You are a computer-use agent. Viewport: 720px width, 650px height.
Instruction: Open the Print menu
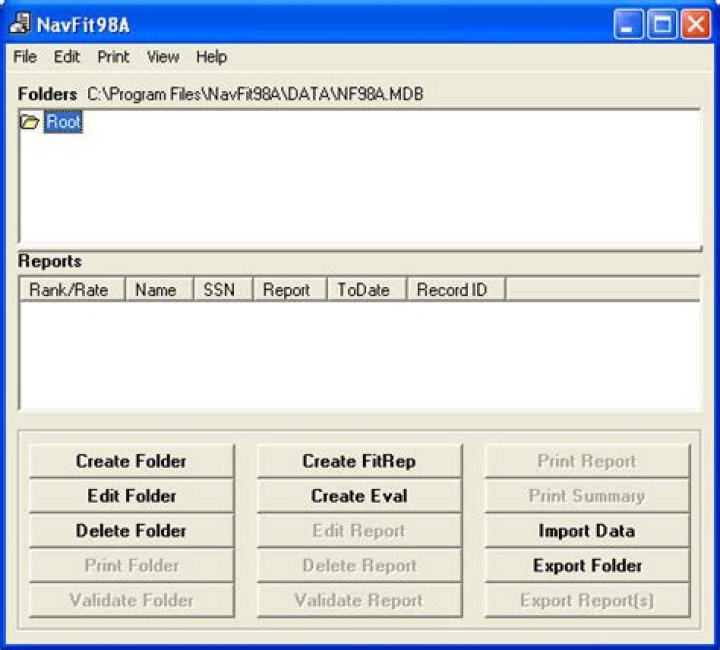(114, 57)
